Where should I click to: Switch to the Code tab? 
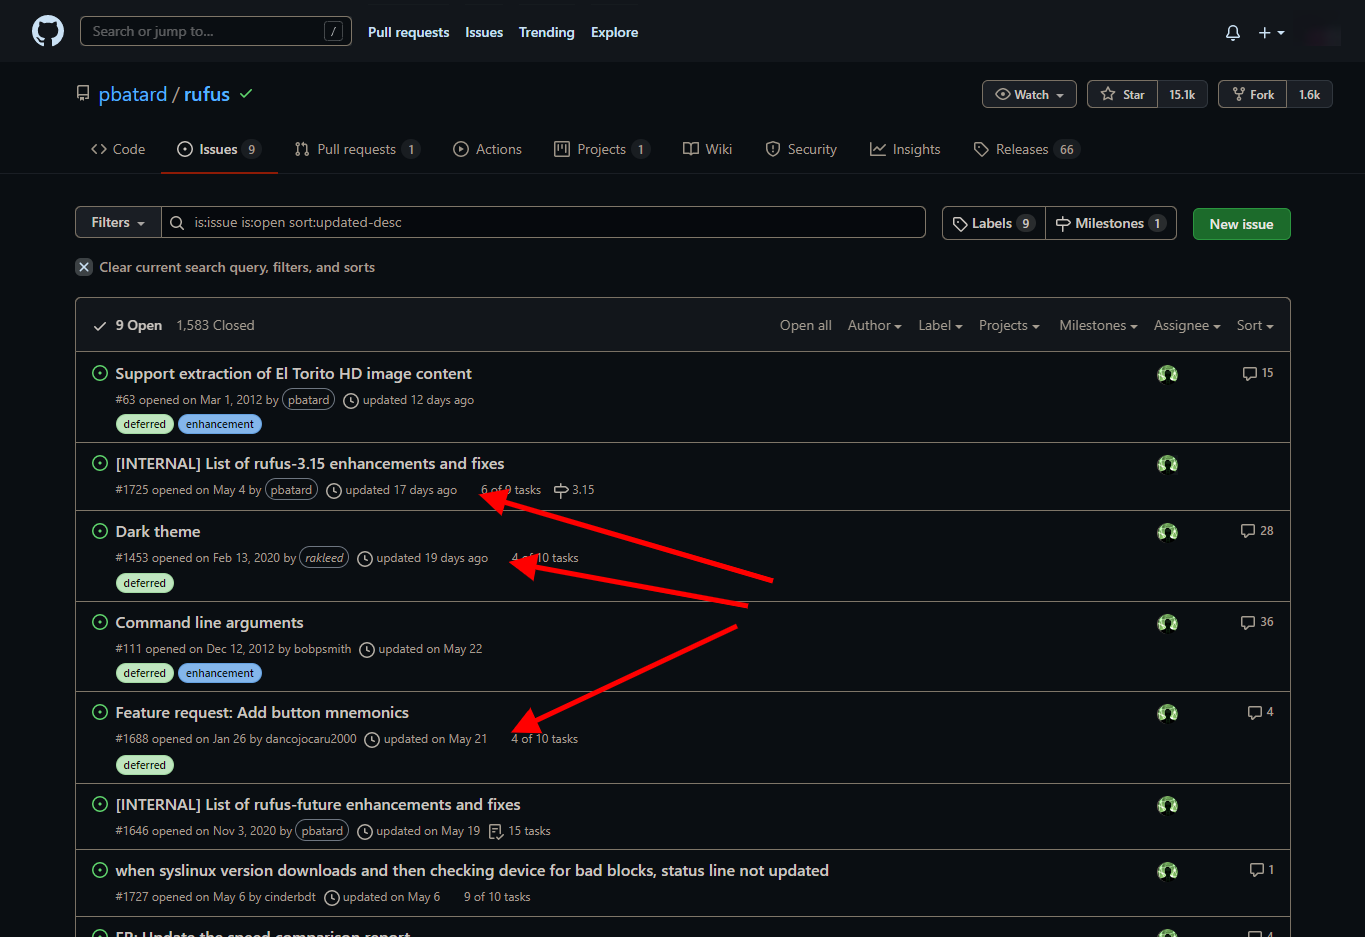point(118,149)
